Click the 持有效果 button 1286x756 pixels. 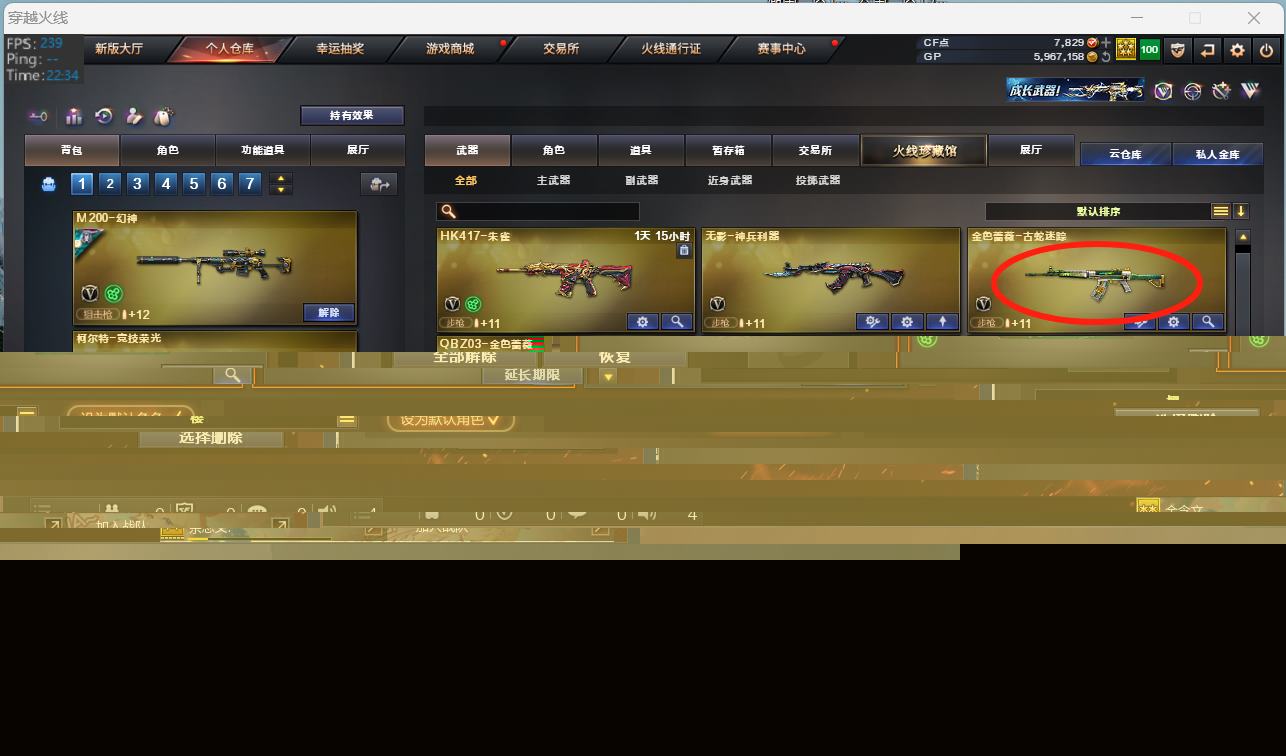click(x=352, y=116)
